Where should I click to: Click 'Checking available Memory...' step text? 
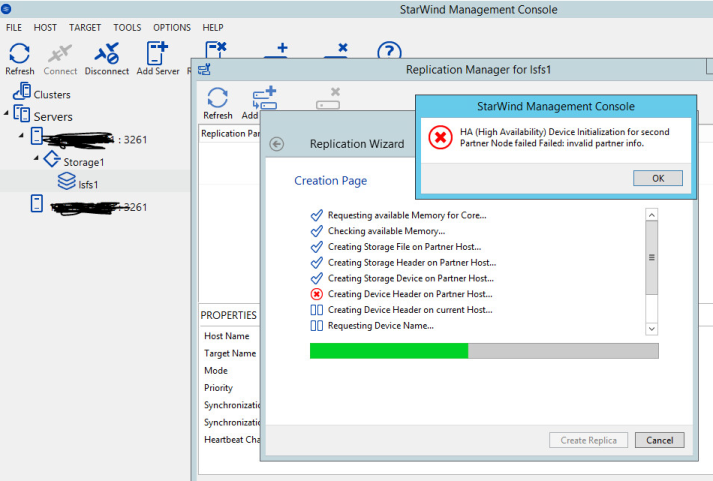click(387, 231)
